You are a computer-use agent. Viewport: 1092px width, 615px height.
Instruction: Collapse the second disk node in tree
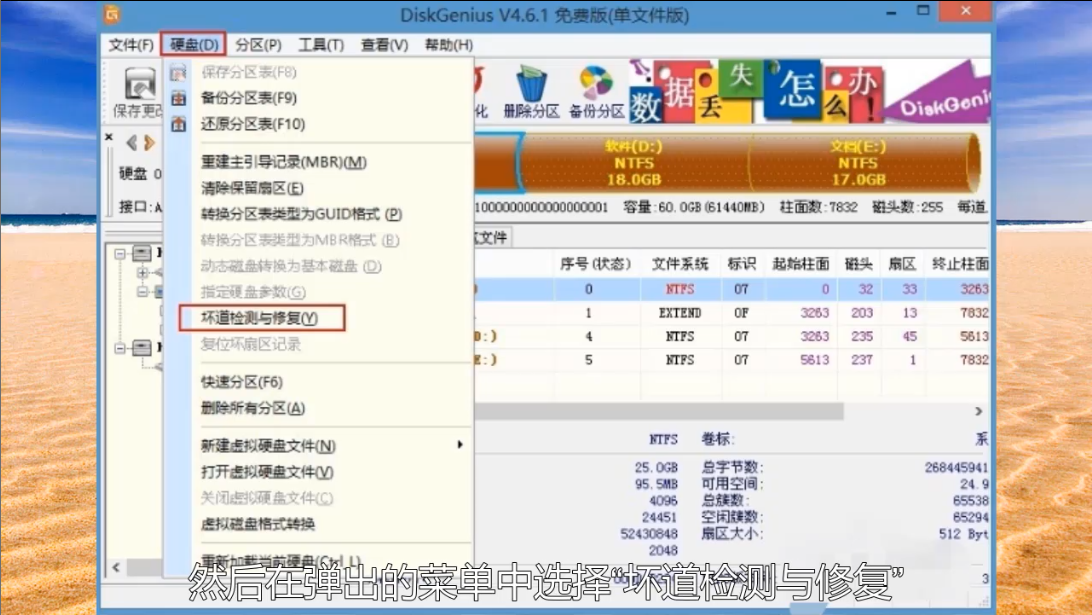120,347
